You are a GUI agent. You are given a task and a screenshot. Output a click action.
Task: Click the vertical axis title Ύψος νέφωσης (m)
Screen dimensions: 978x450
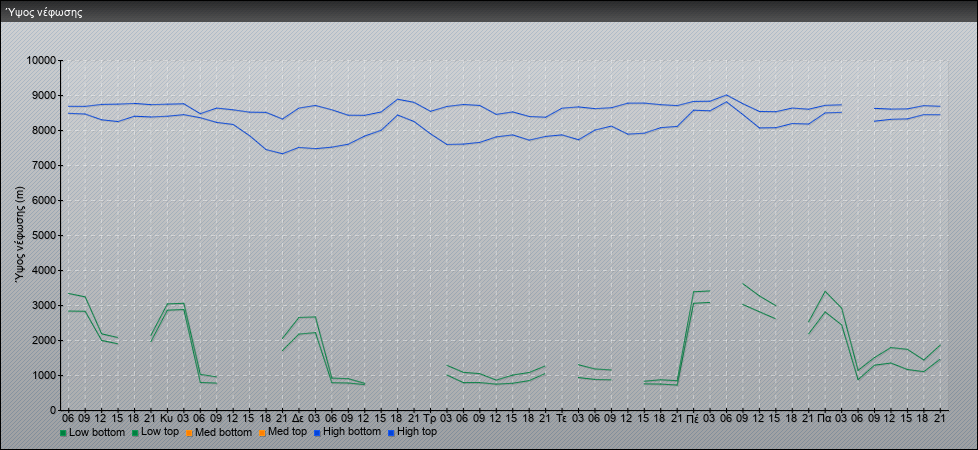pyautogui.click(x=21, y=234)
